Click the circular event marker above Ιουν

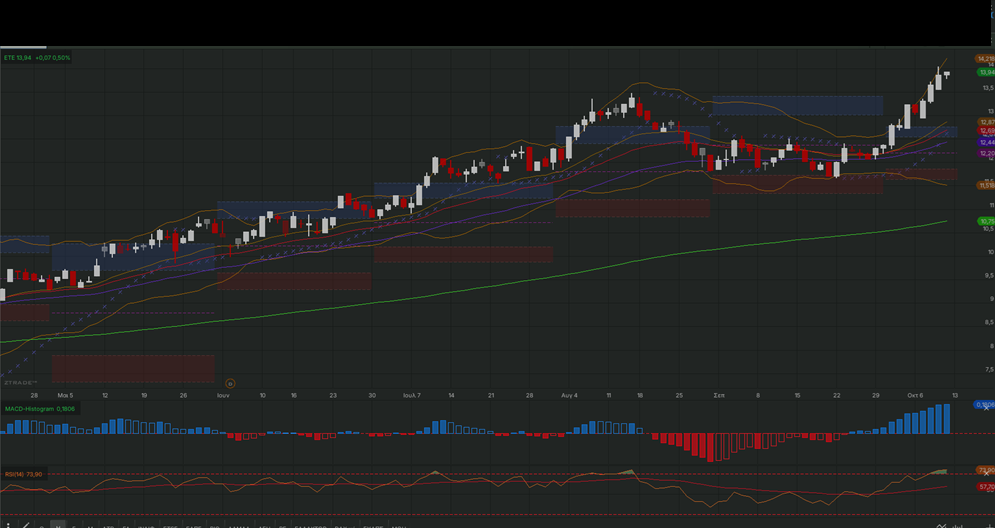click(x=230, y=383)
